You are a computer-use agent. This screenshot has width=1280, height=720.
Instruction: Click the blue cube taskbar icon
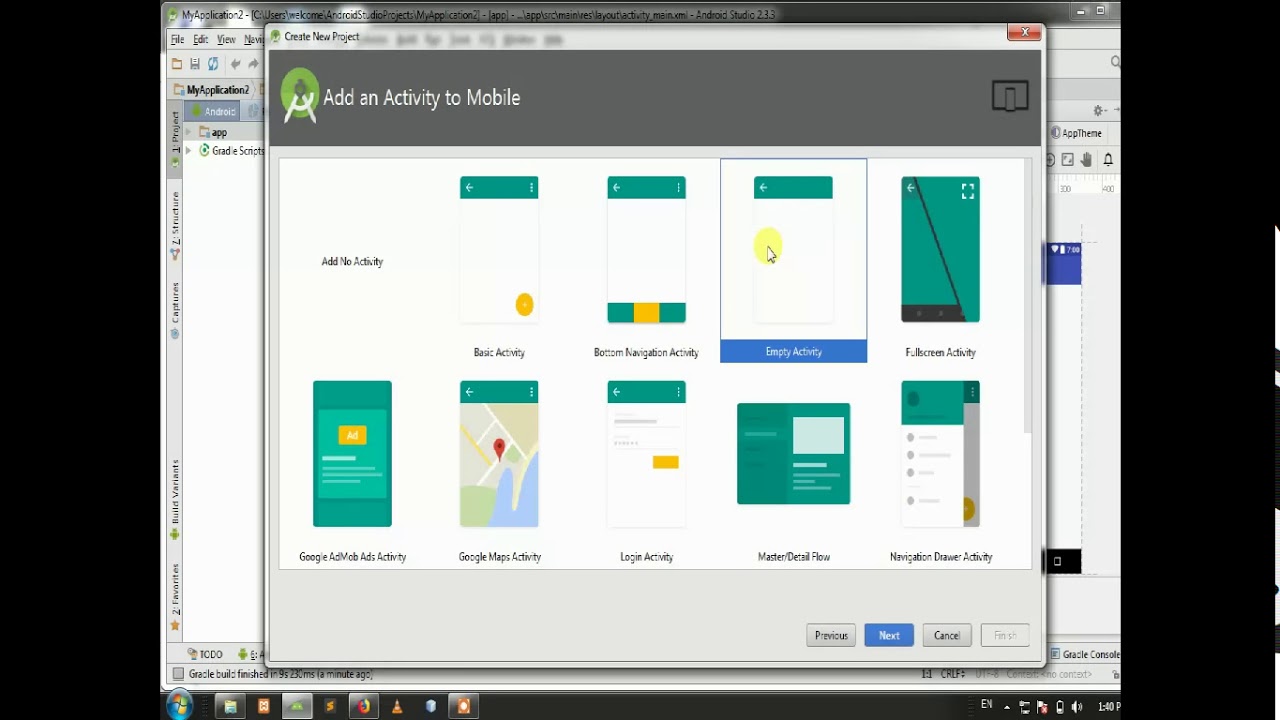tap(431, 706)
